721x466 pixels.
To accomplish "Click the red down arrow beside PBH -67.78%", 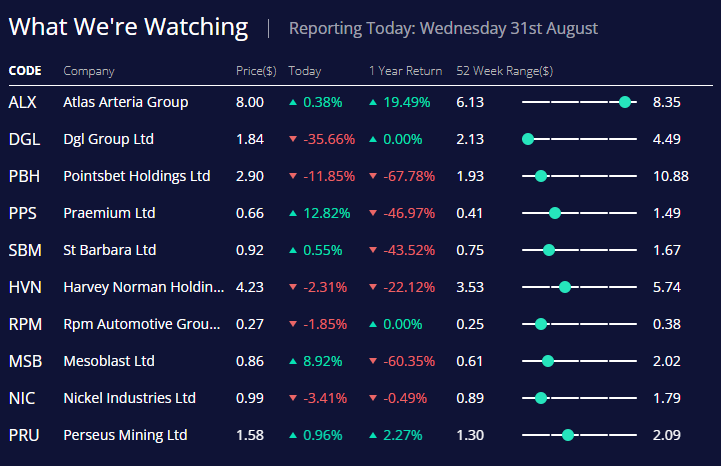I will (374, 176).
